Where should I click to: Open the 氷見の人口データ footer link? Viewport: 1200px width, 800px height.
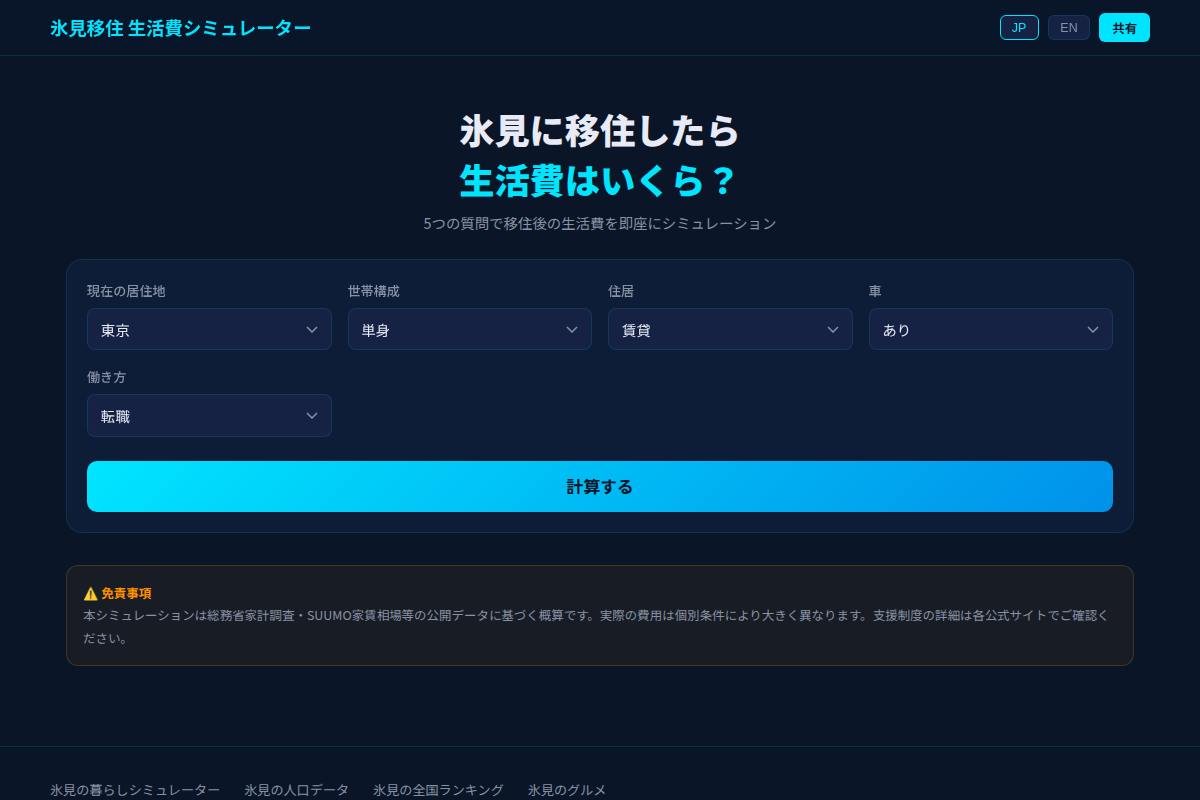coord(295,789)
